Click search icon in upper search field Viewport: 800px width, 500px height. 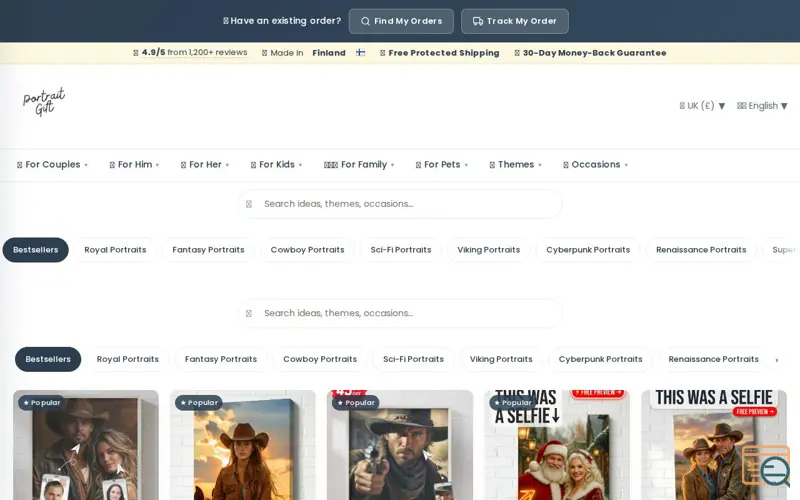[249, 204]
